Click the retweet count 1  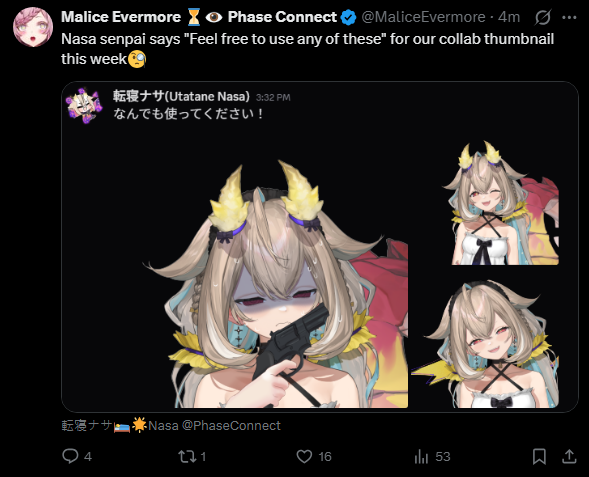(x=203, y=457)
